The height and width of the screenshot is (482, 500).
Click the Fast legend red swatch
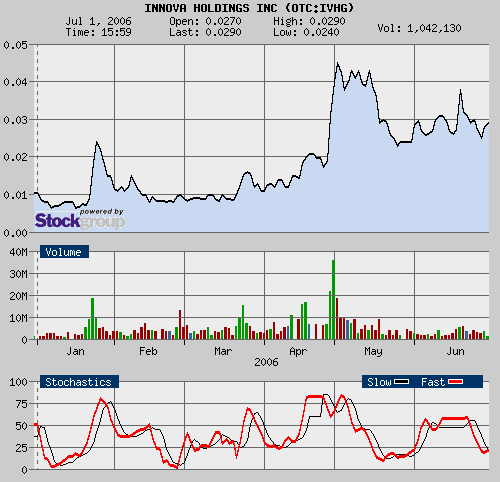pyautogui.click(x=455, y=382)
